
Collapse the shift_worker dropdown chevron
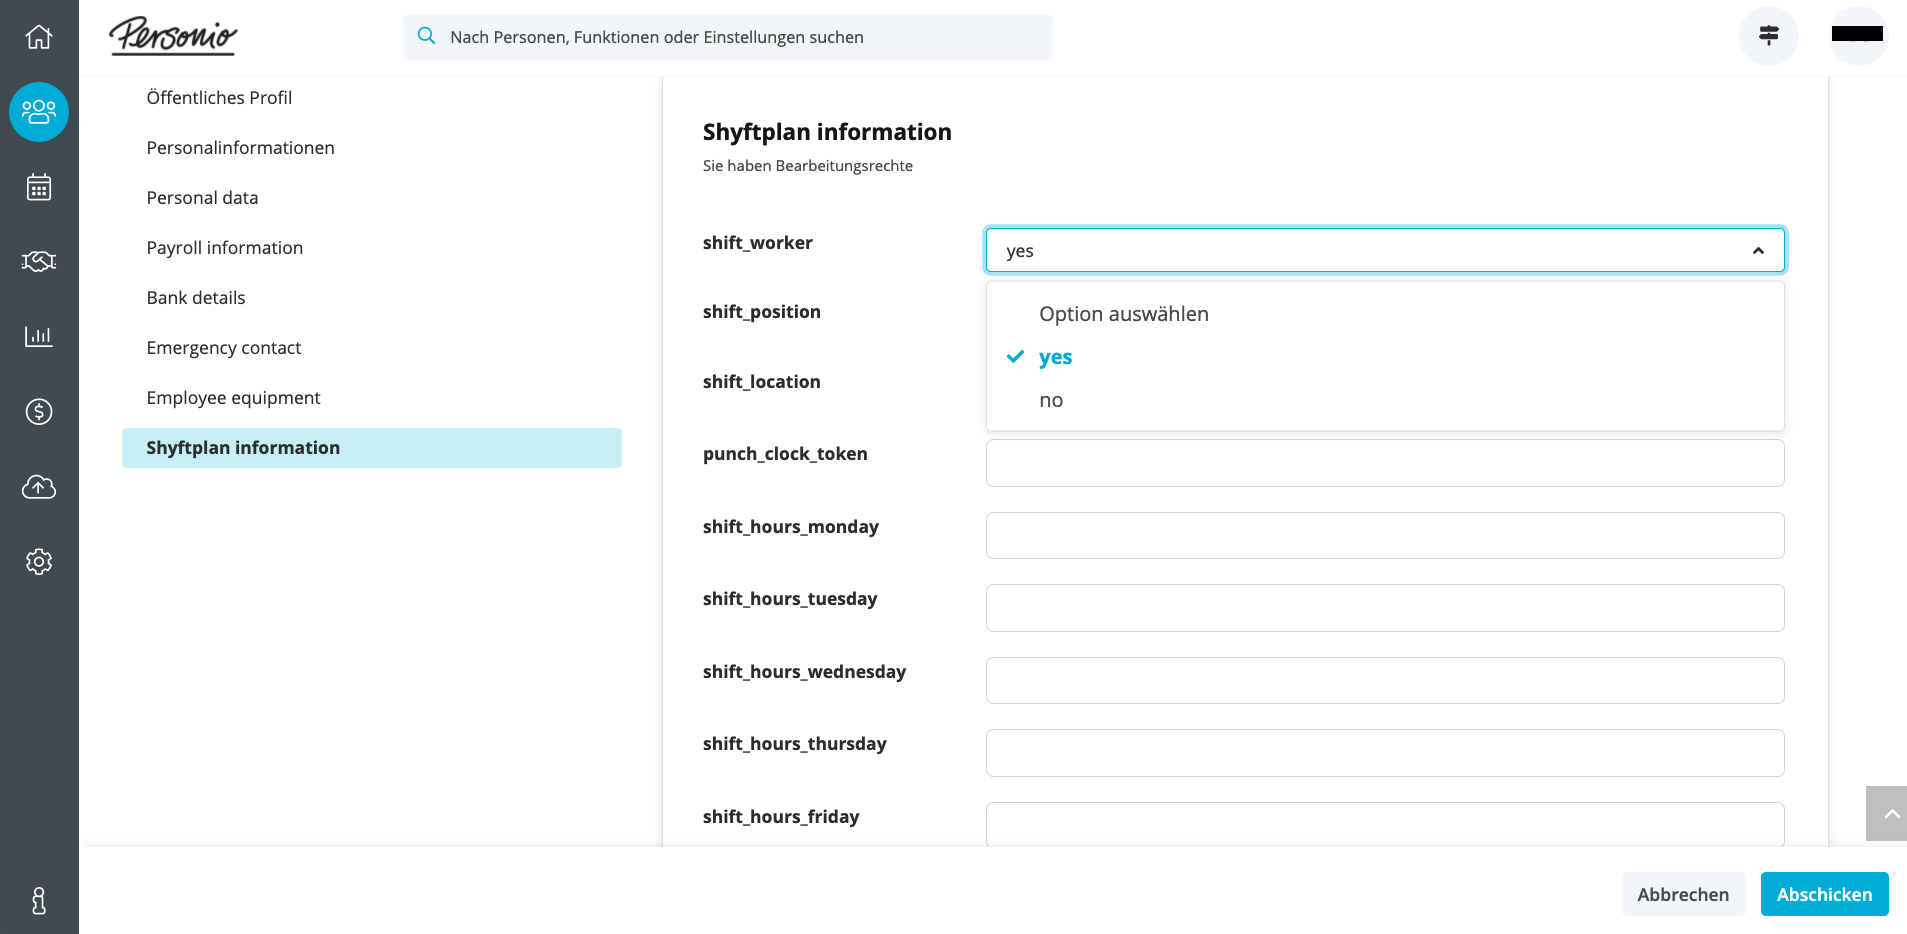(x=1758, y=251)
